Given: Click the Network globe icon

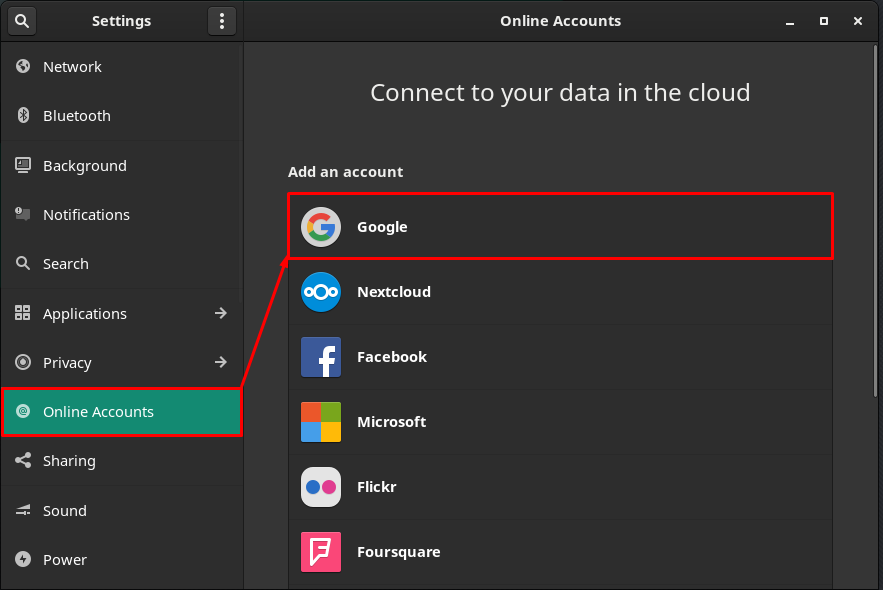Looking at the screenshot, I should [x=23, y=66].
